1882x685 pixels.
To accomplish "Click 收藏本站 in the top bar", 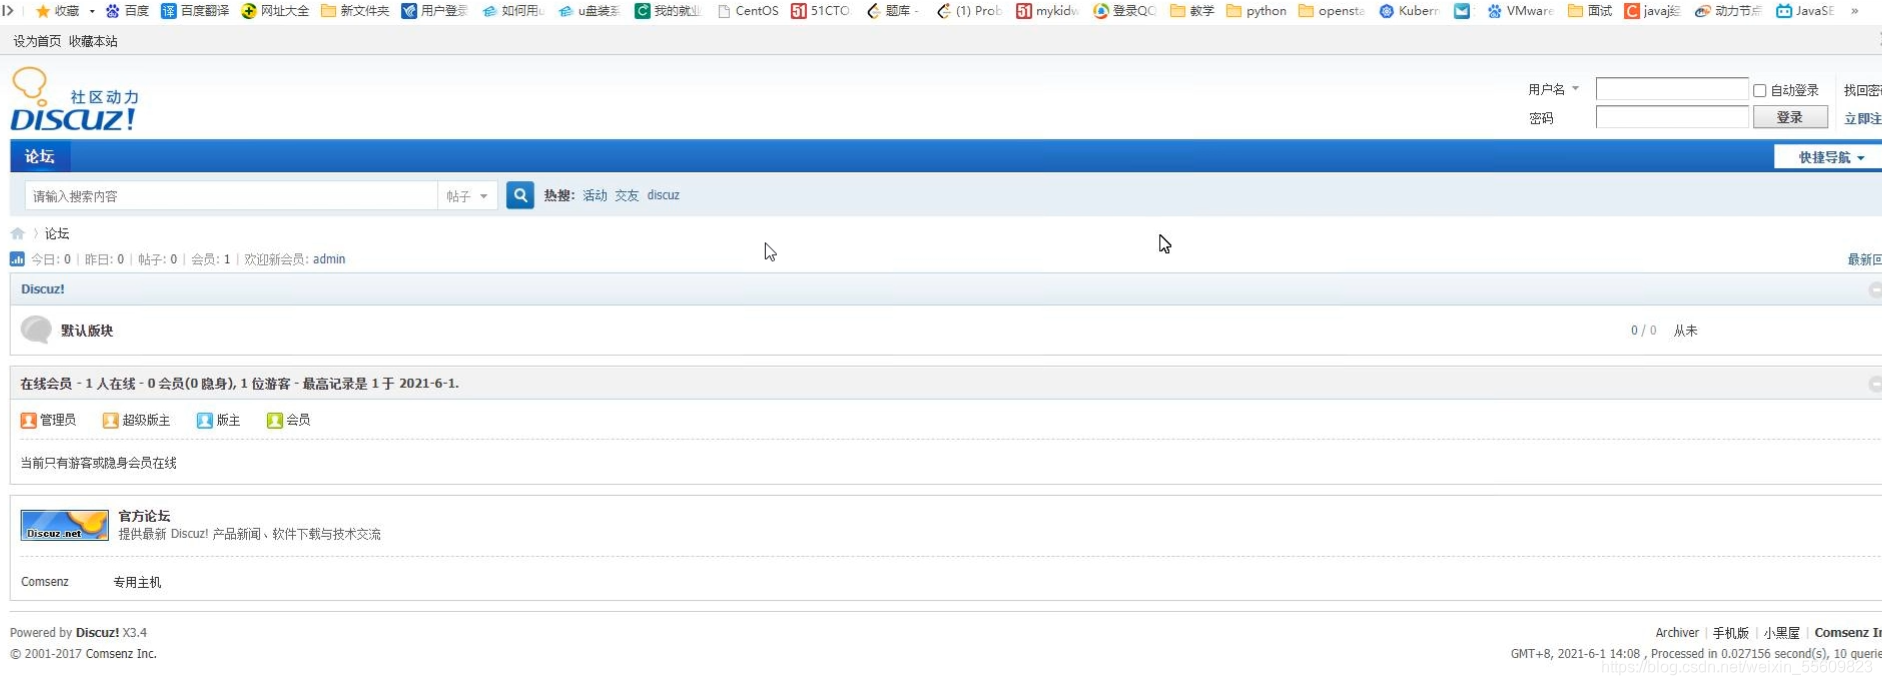I will [93, 41].
